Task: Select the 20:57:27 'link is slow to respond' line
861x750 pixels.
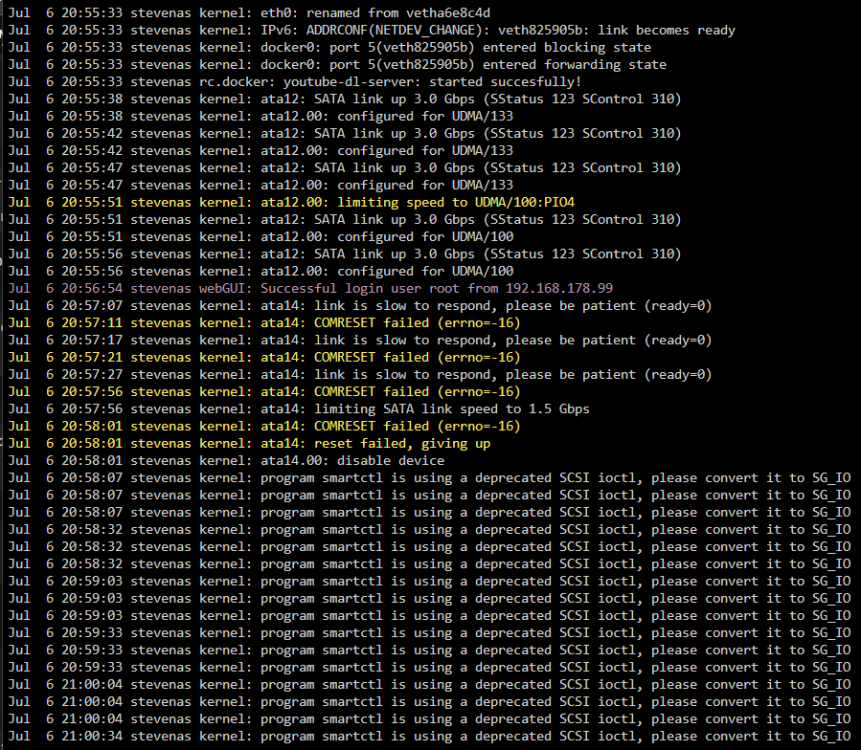Action: point(360,374)
